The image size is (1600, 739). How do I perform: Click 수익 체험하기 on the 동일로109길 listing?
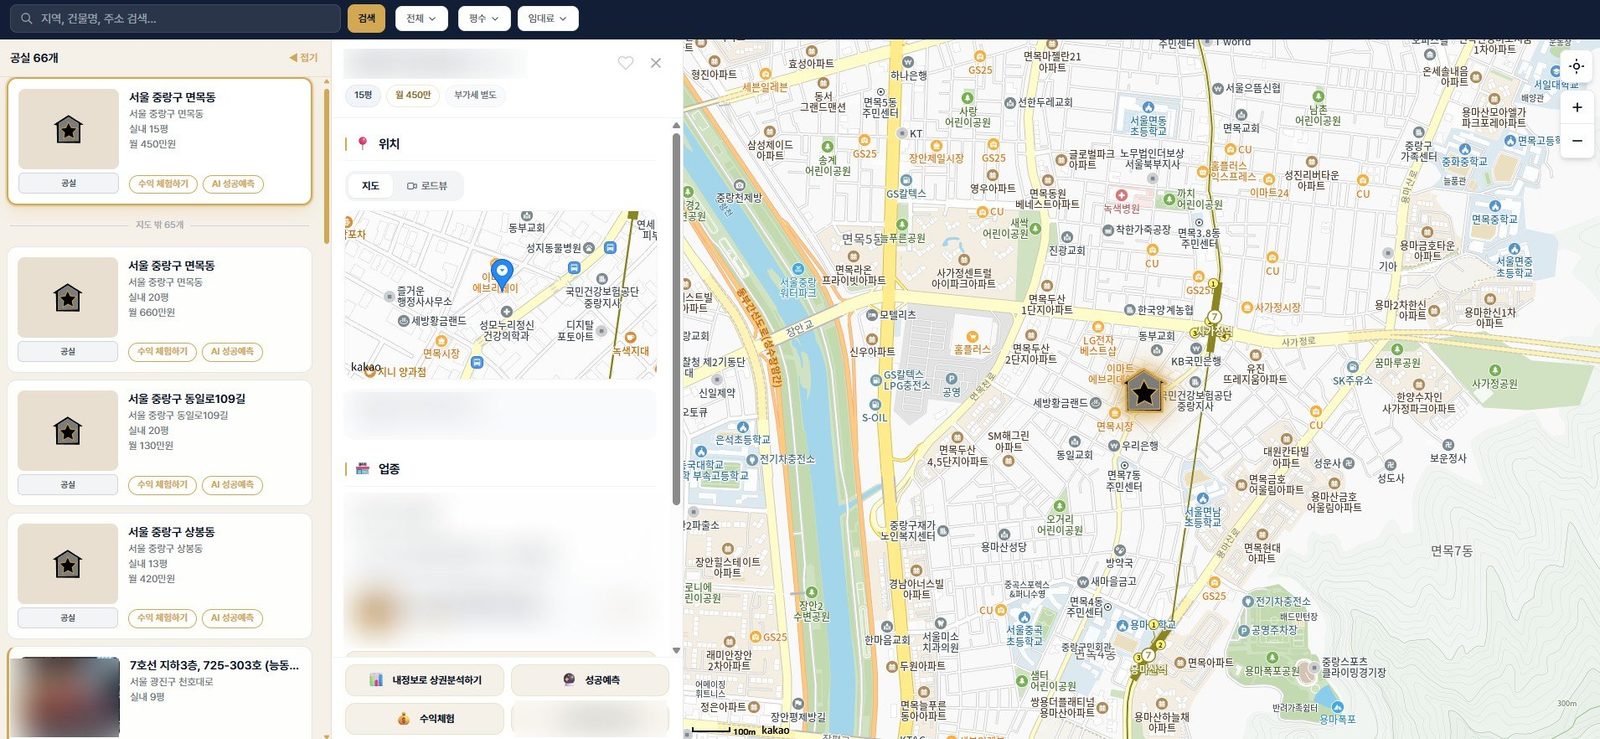163,485
